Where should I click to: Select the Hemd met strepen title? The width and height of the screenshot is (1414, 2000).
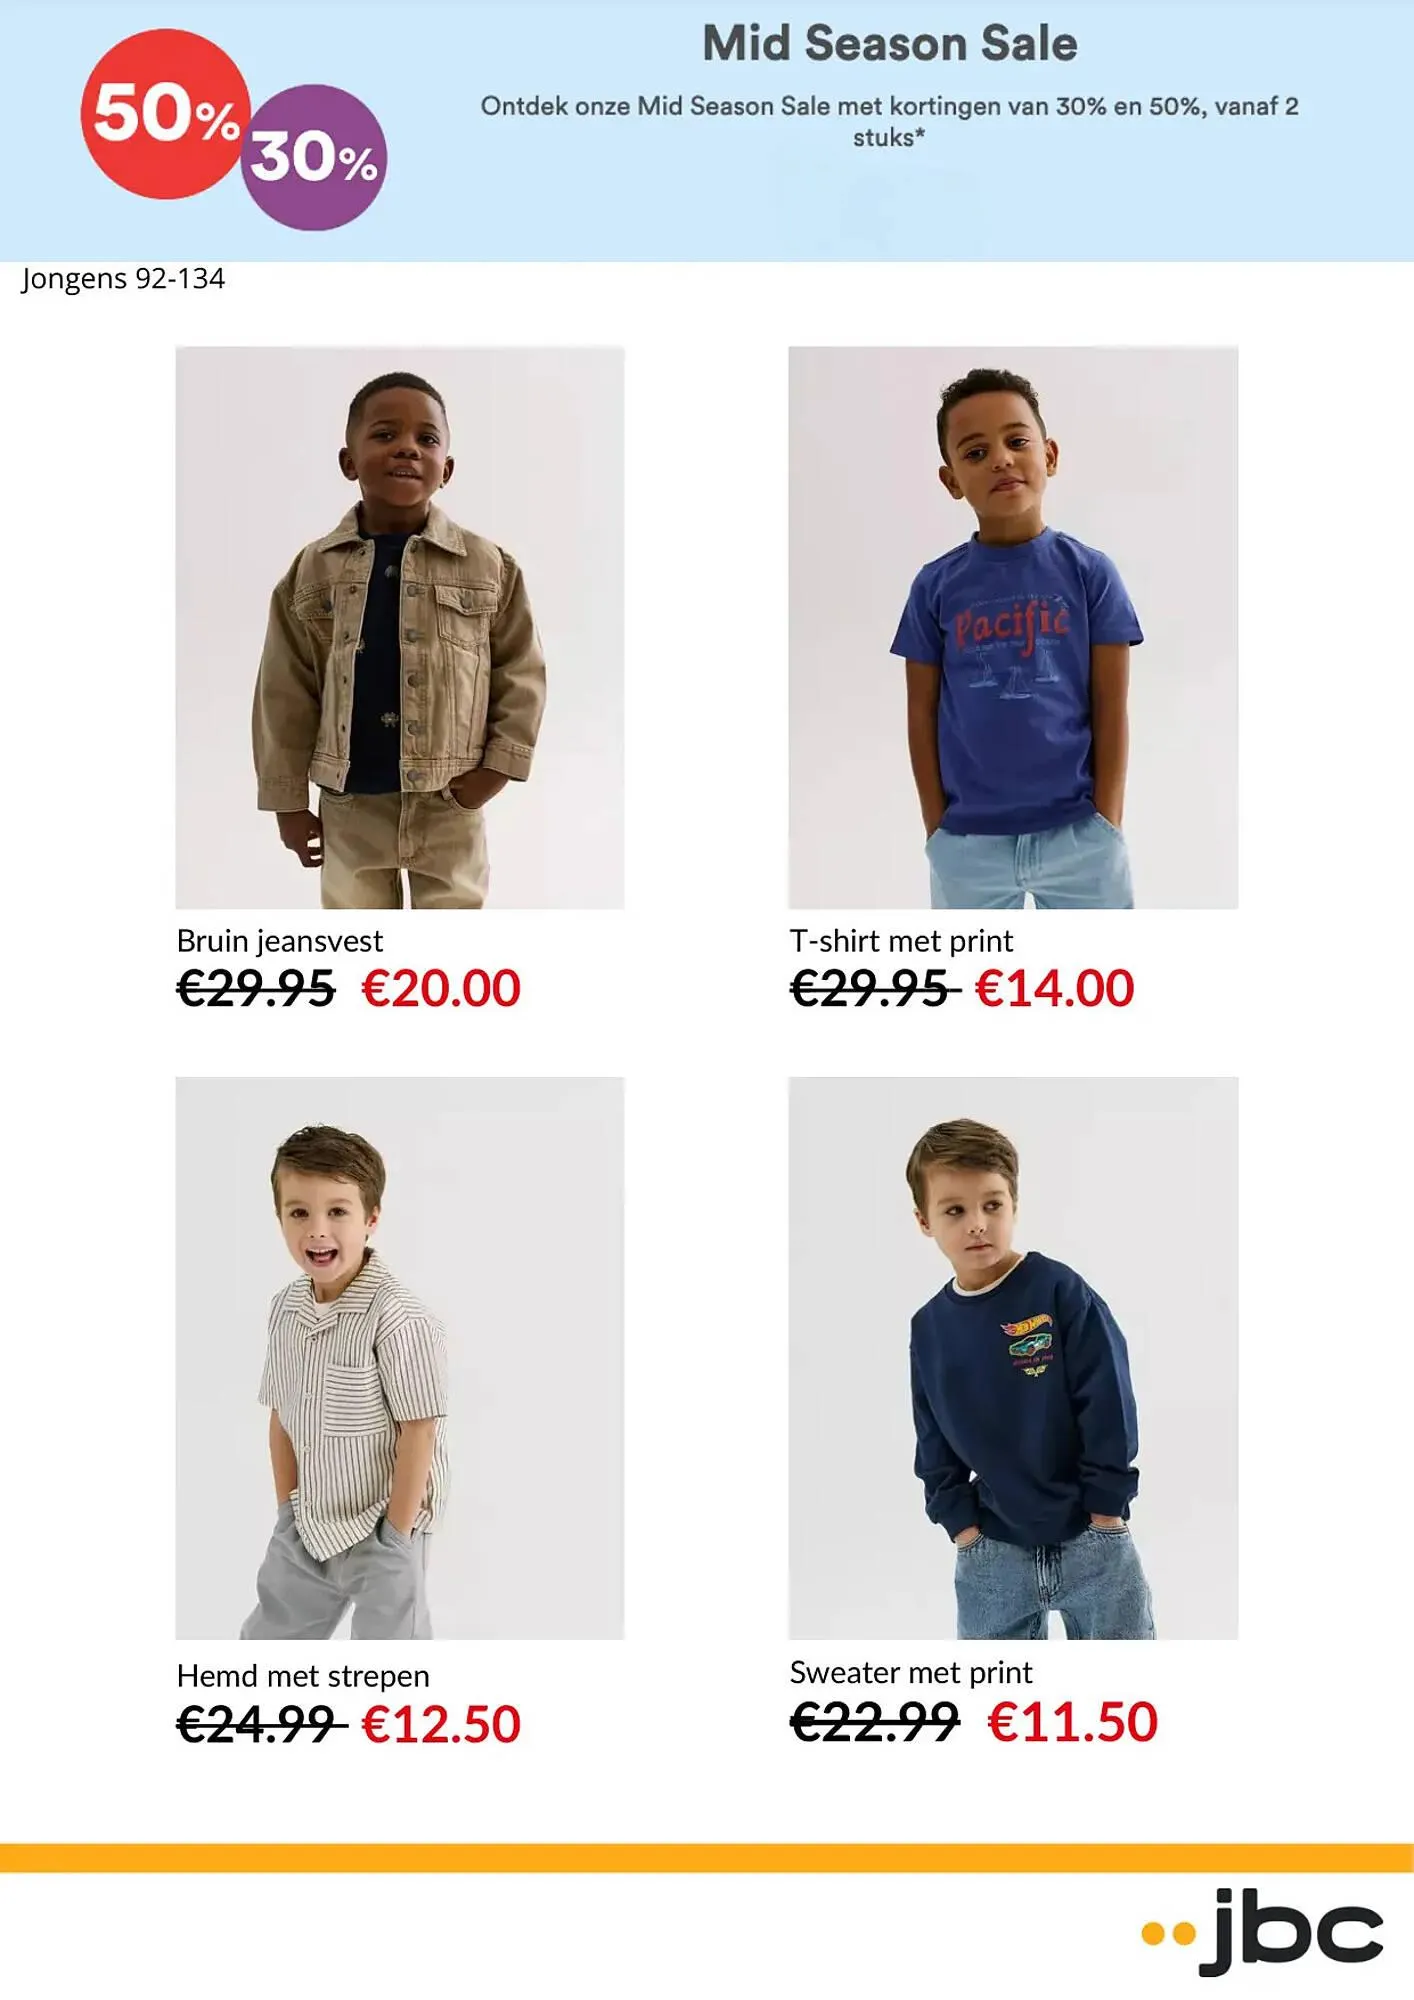tap(303, 1675)
